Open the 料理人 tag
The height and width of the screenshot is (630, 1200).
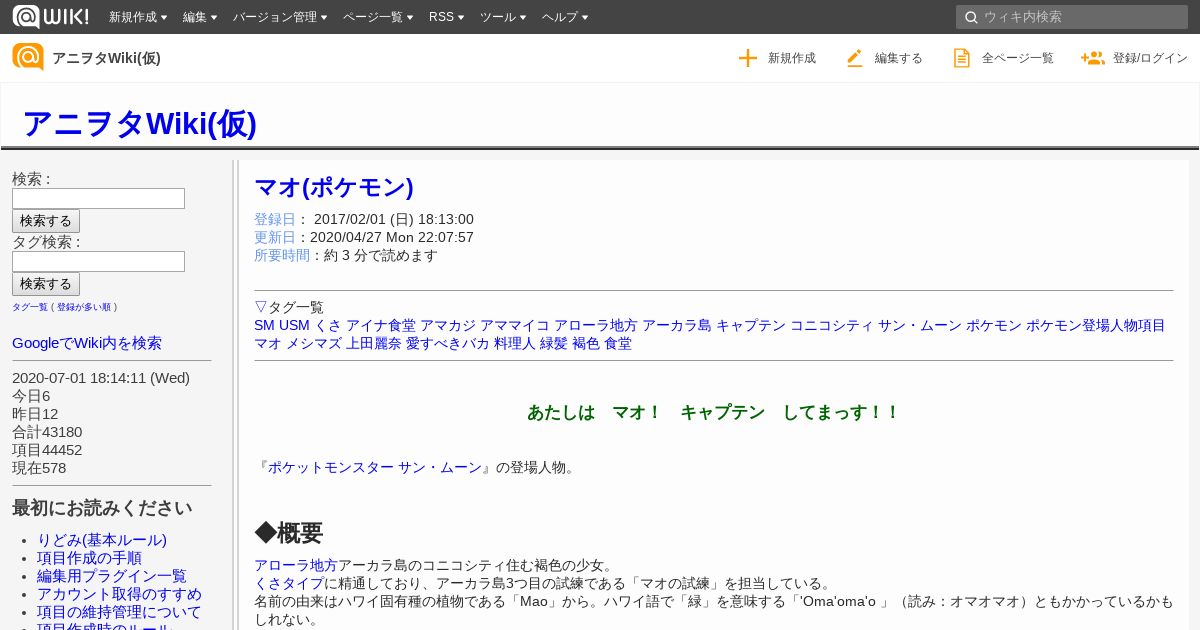(x=515, y=343)
